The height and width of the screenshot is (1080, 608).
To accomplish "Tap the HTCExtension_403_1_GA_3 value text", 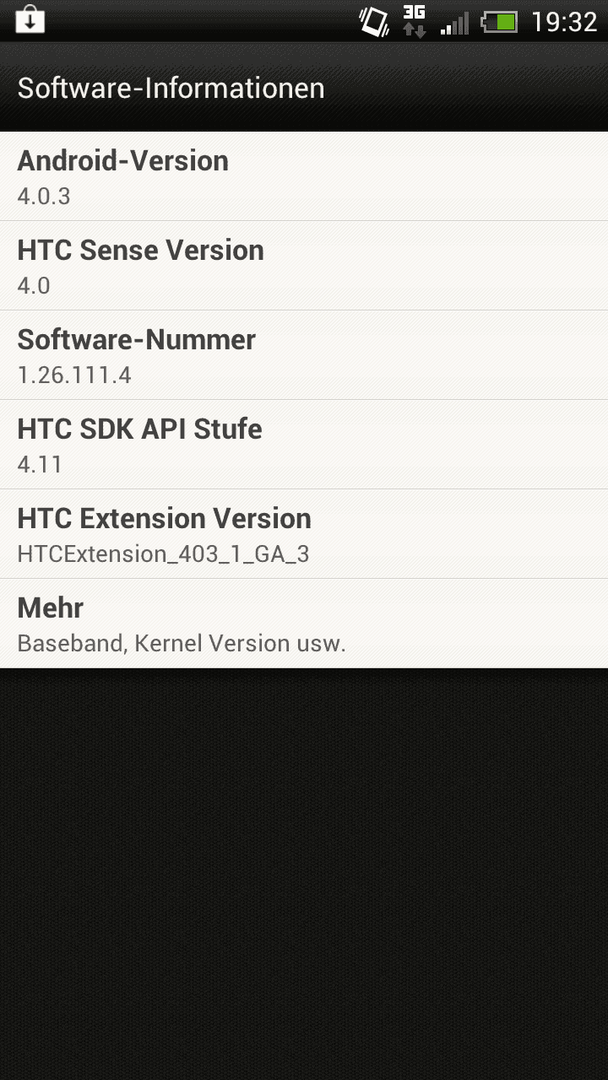I will (163, 554).
